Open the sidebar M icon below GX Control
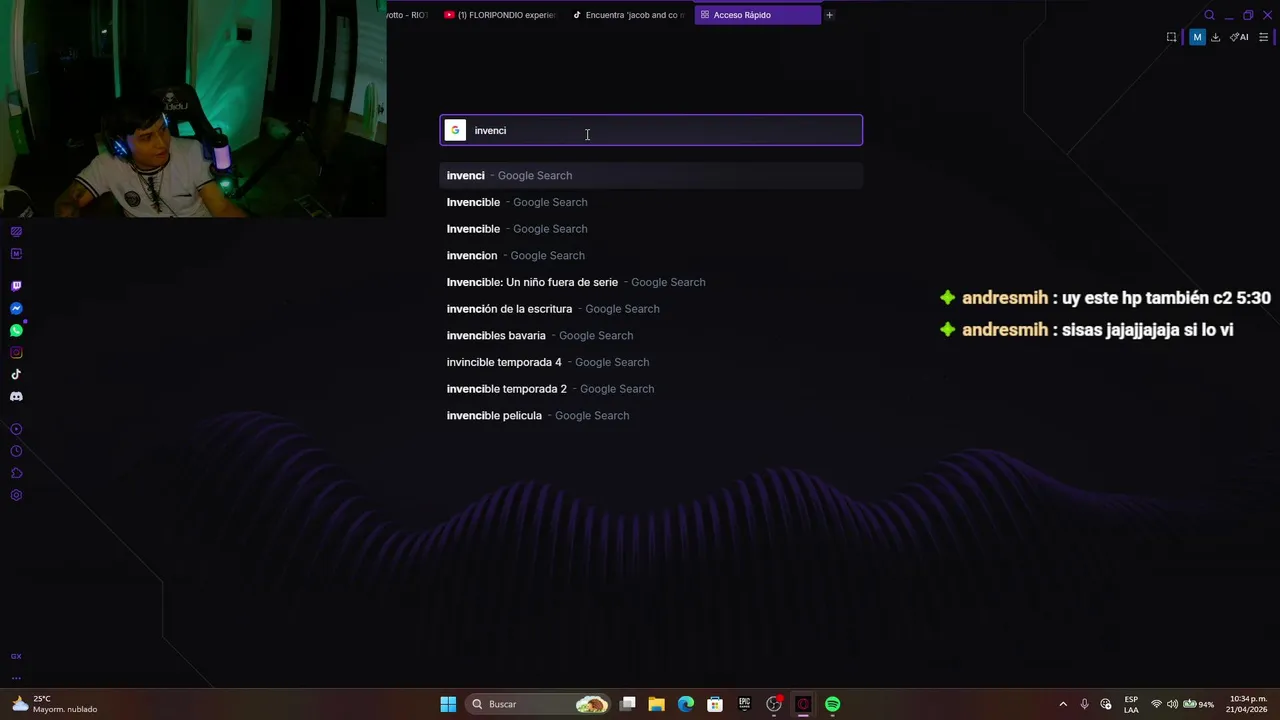 tap(16, 253)
